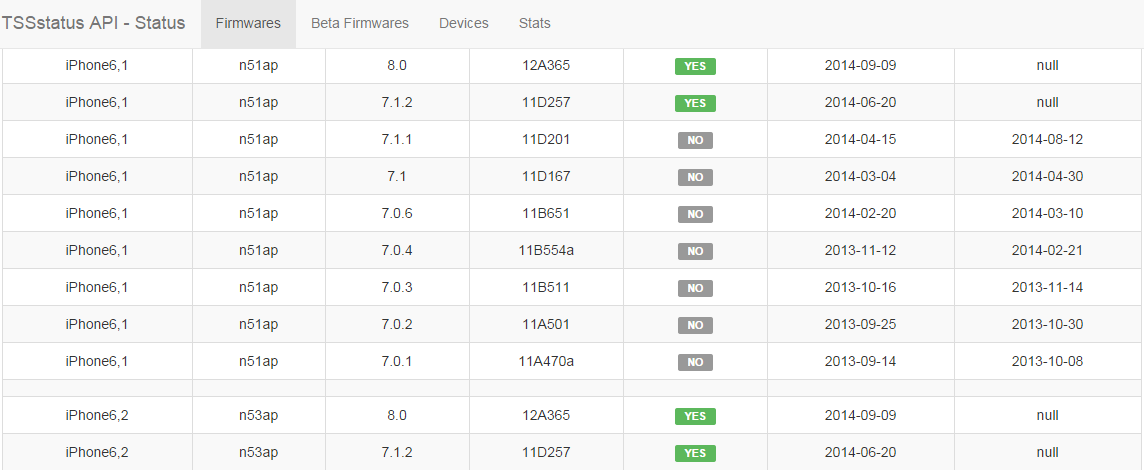Click NO badge for firmware 7.0.6
This screenshot has width=1144, height=470.
point(695,215)
